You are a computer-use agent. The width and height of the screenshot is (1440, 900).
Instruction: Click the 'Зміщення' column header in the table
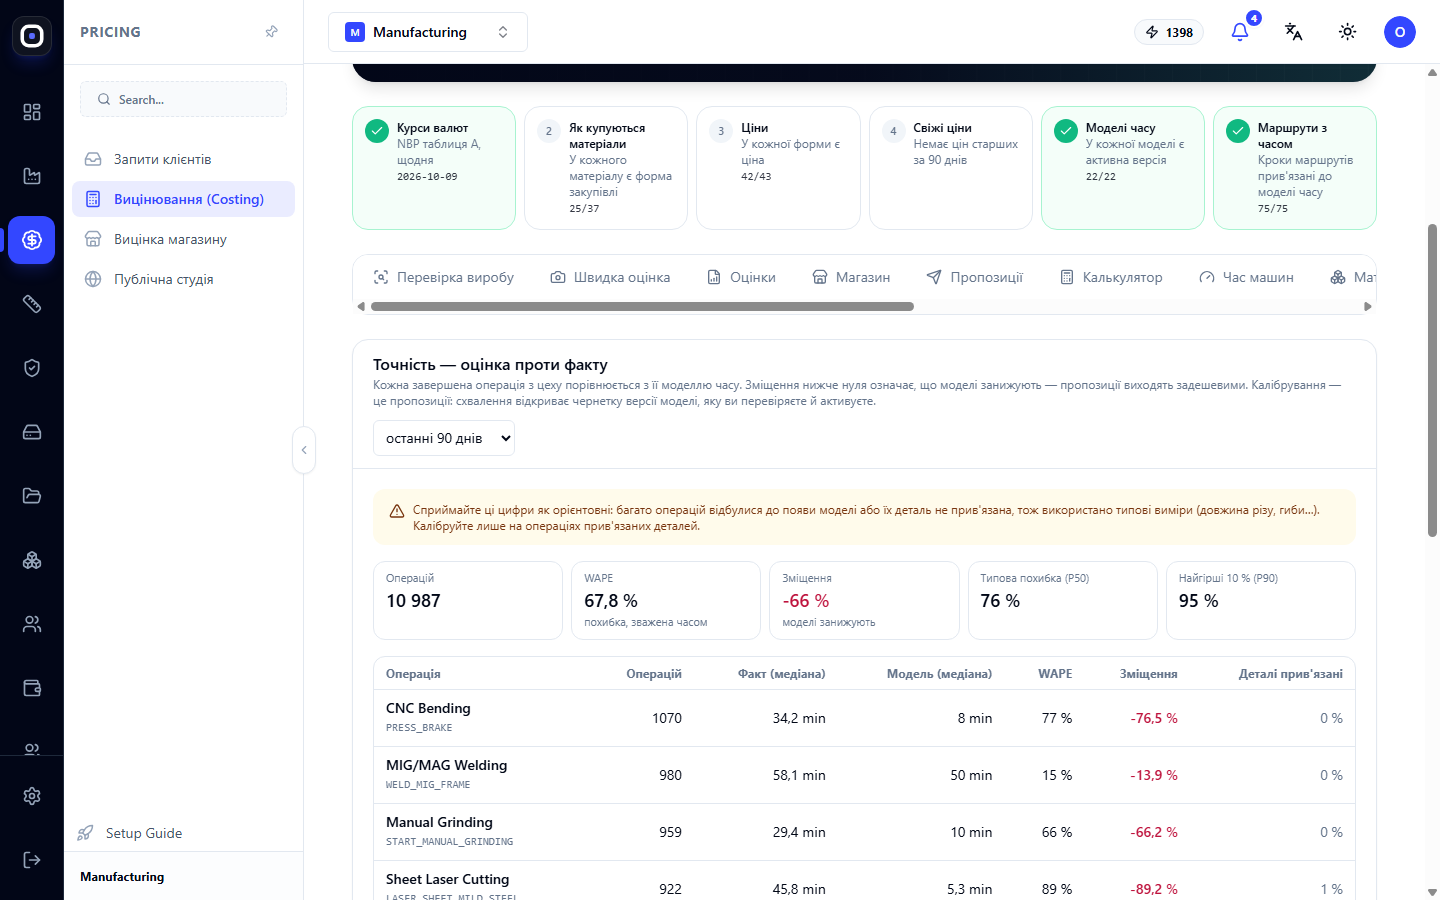click(1148, 674)
